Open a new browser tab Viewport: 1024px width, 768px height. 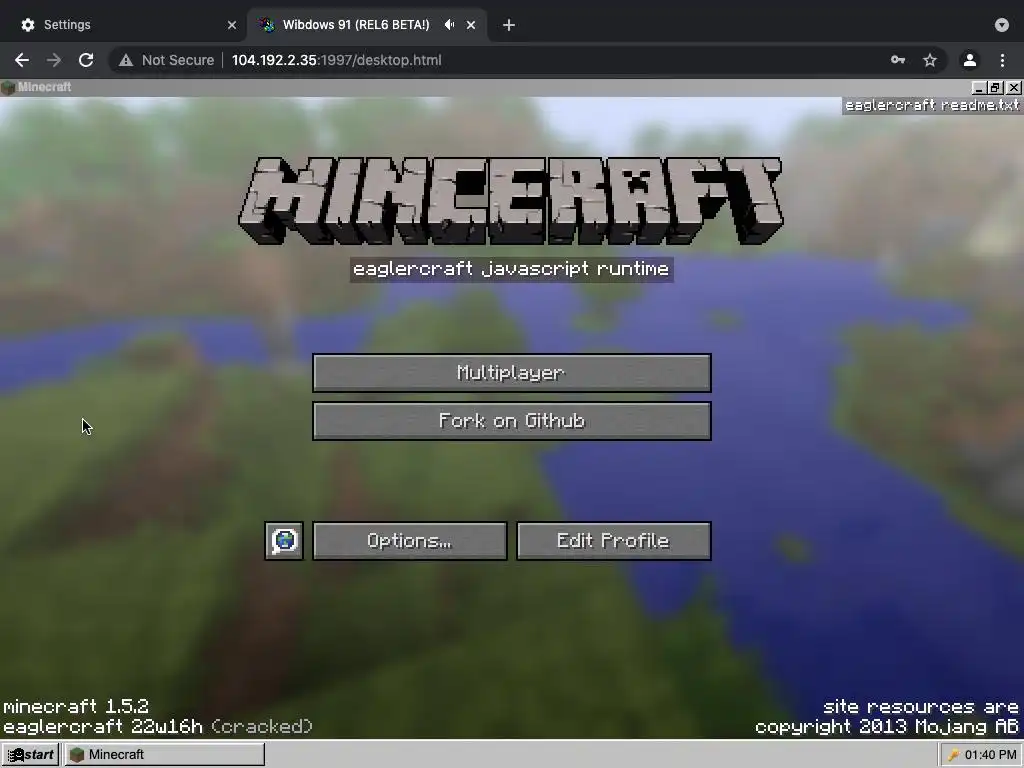click(509, 25)
